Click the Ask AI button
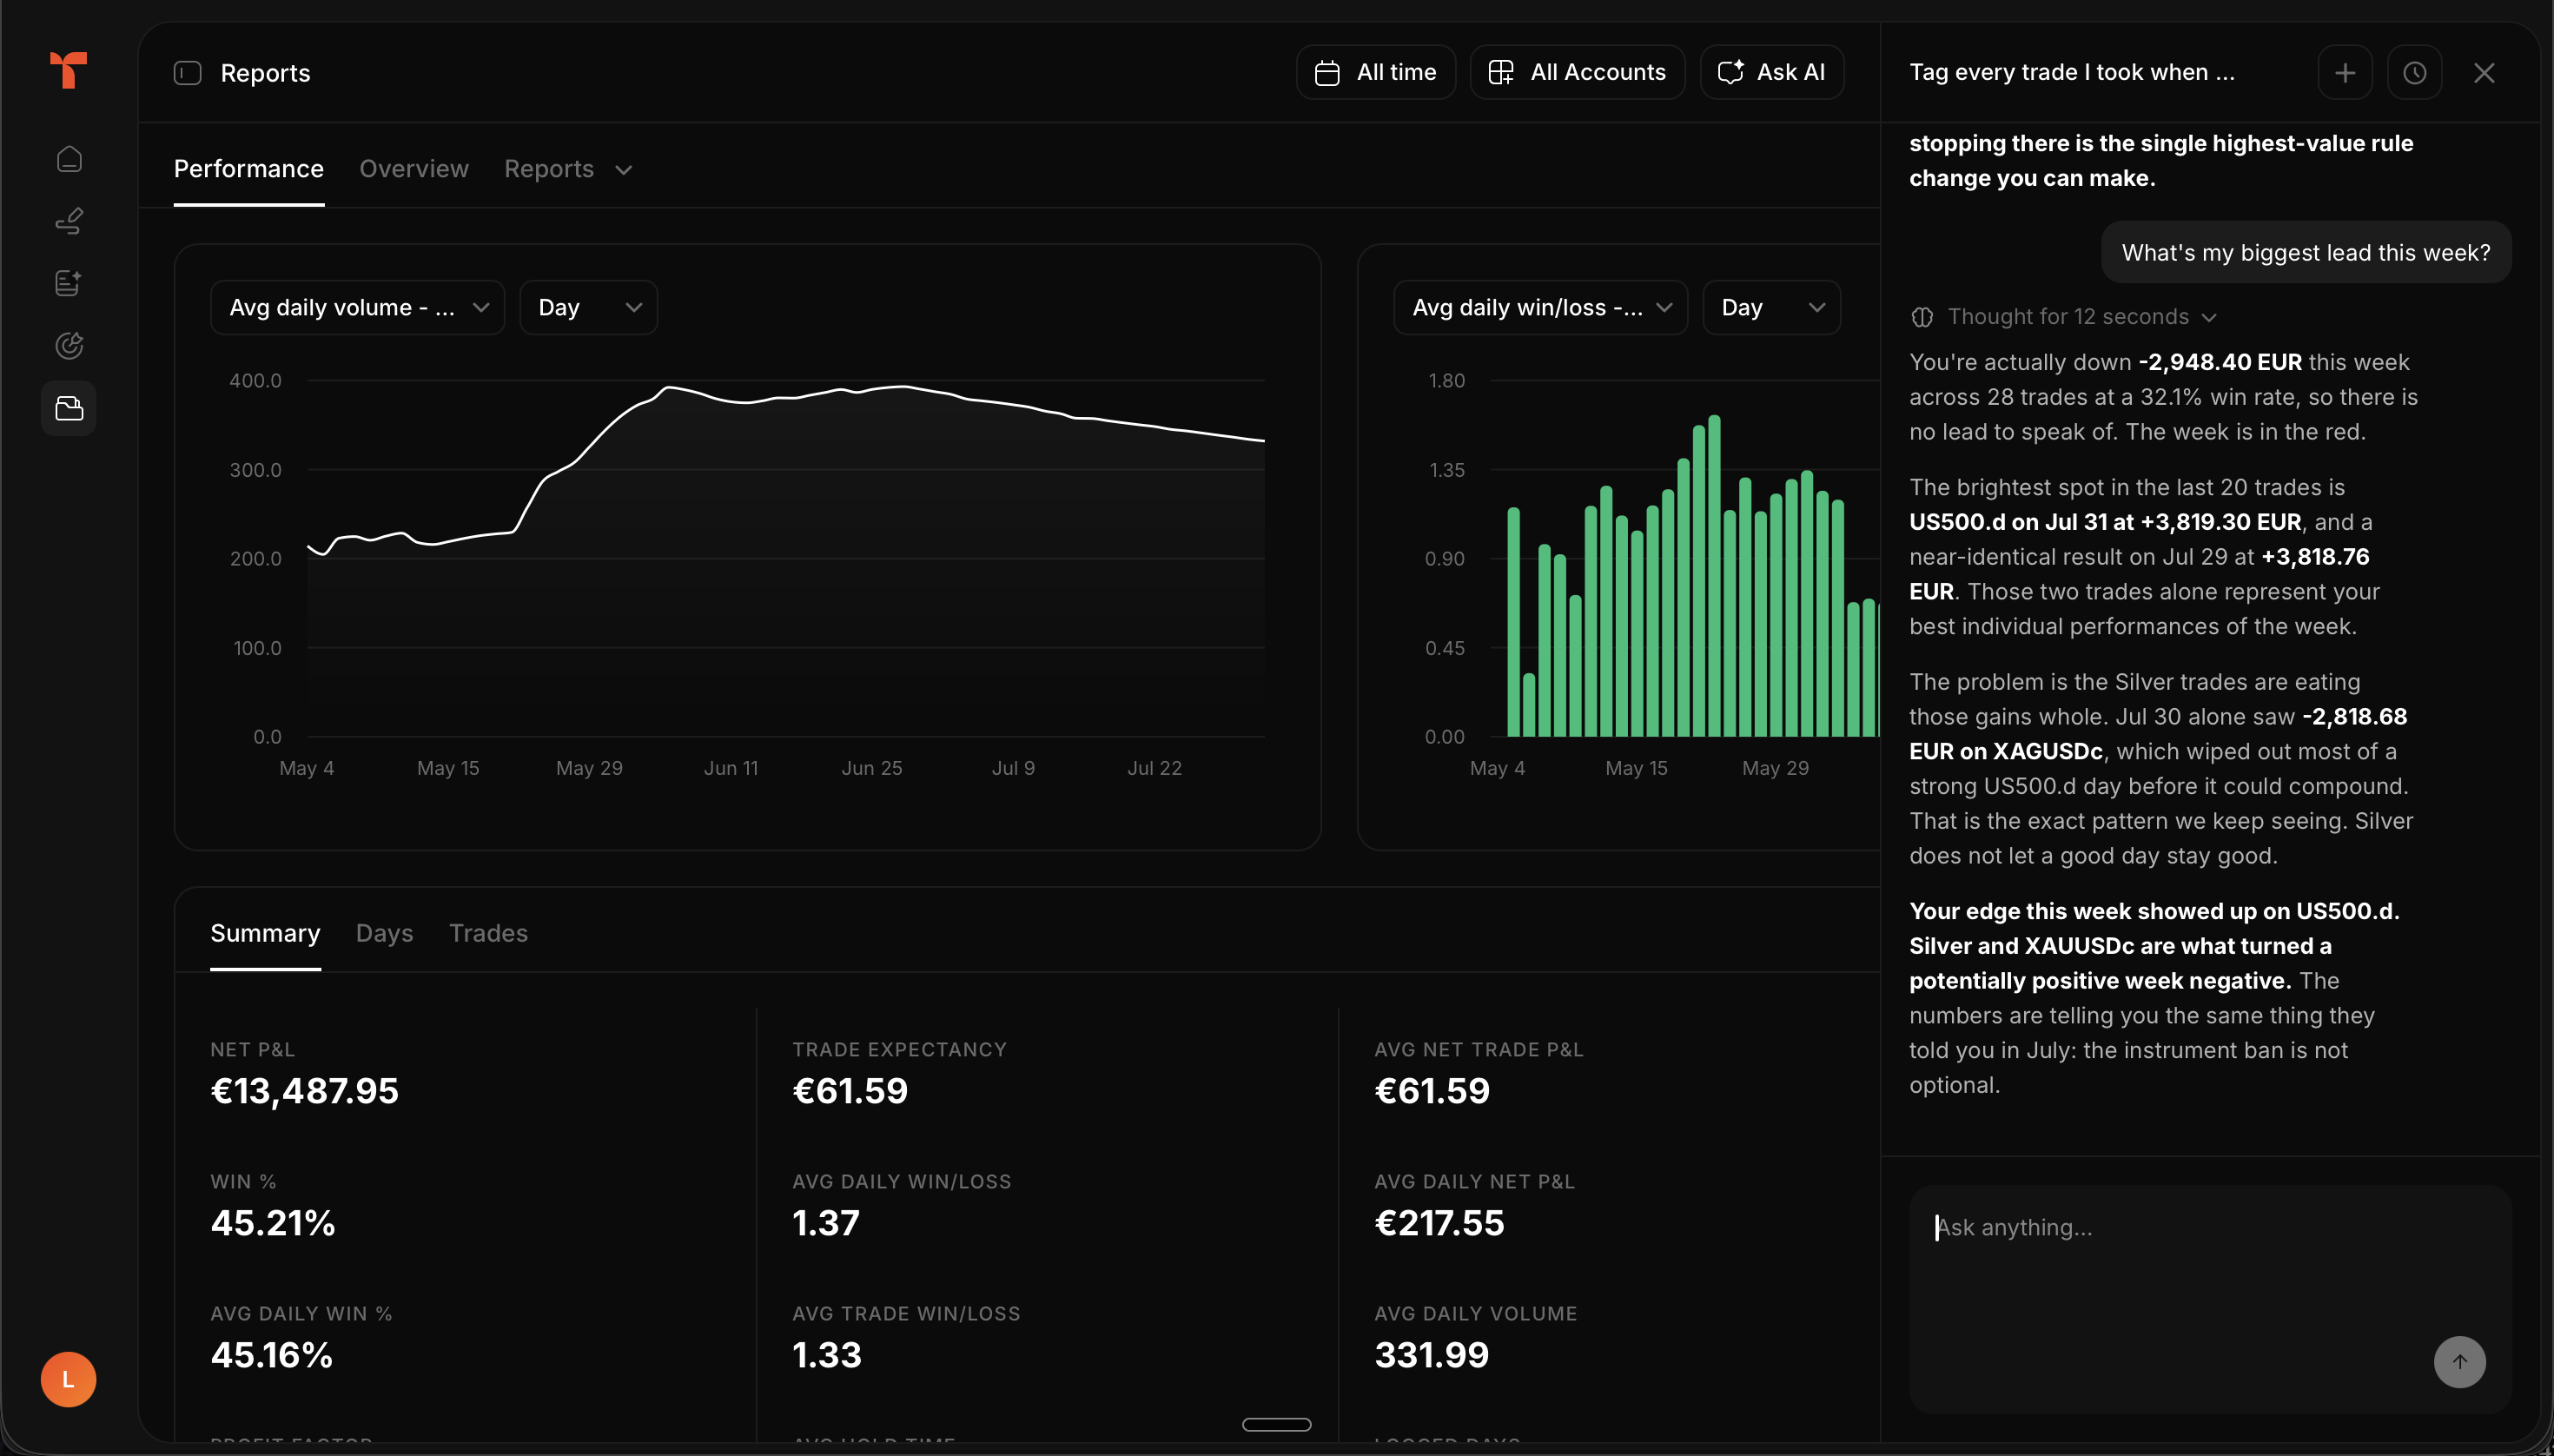 coord(1771,72)
